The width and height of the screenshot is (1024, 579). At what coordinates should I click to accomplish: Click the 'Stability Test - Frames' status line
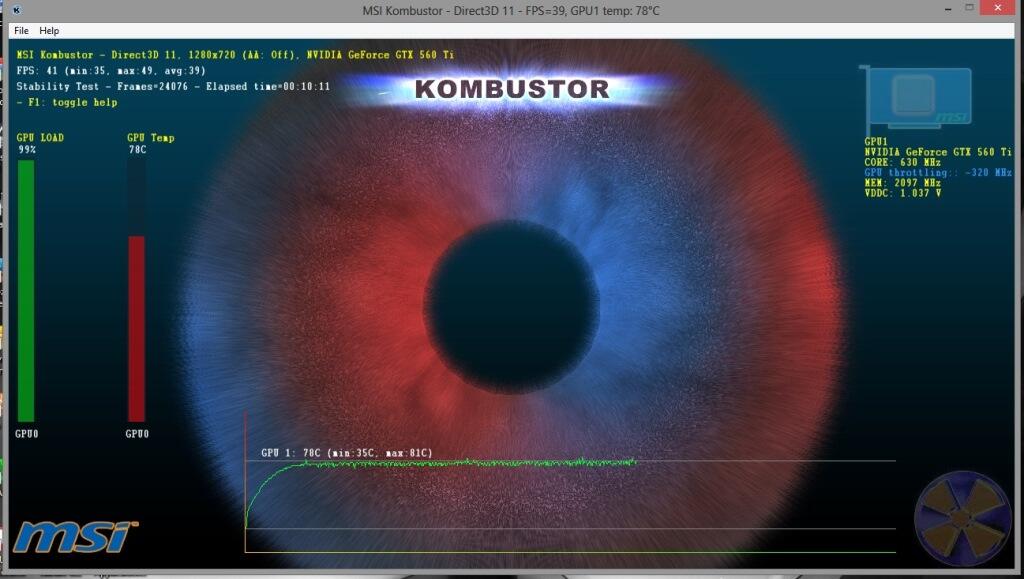pyautogui.click(x=173, y=86)
